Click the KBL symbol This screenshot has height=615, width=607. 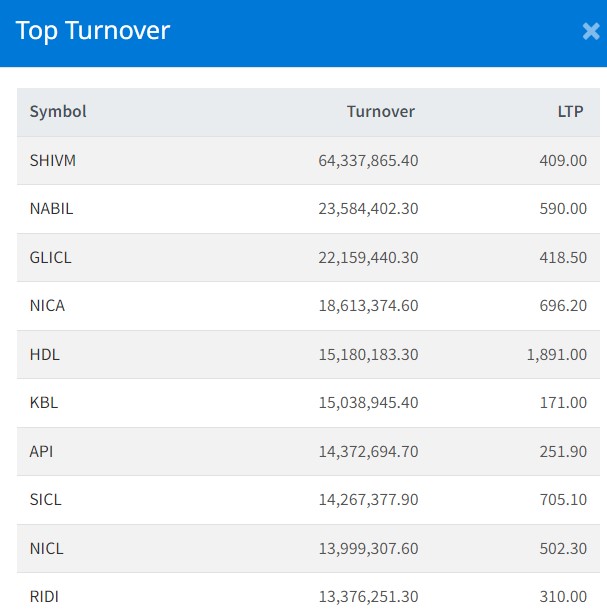pos(44,403)
